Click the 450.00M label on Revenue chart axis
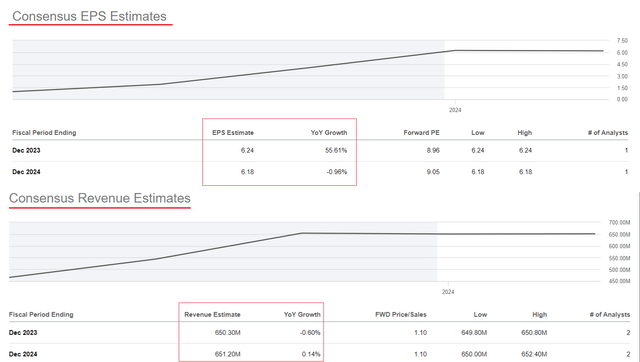The height and width of the screenshot is (362, 640). point(619,281)
